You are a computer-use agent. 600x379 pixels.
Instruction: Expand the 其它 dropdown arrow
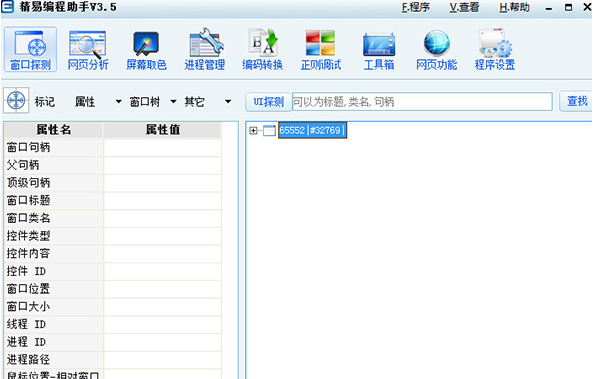click(228, 102)
